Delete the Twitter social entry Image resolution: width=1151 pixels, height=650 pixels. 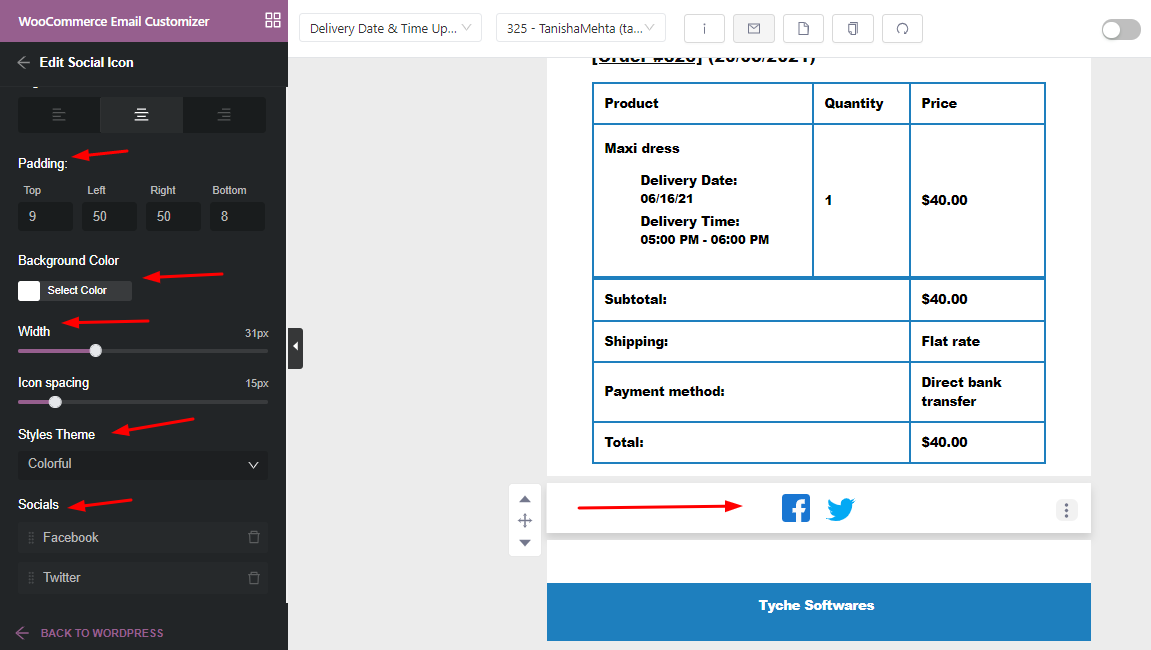click(x=254, y=577)
